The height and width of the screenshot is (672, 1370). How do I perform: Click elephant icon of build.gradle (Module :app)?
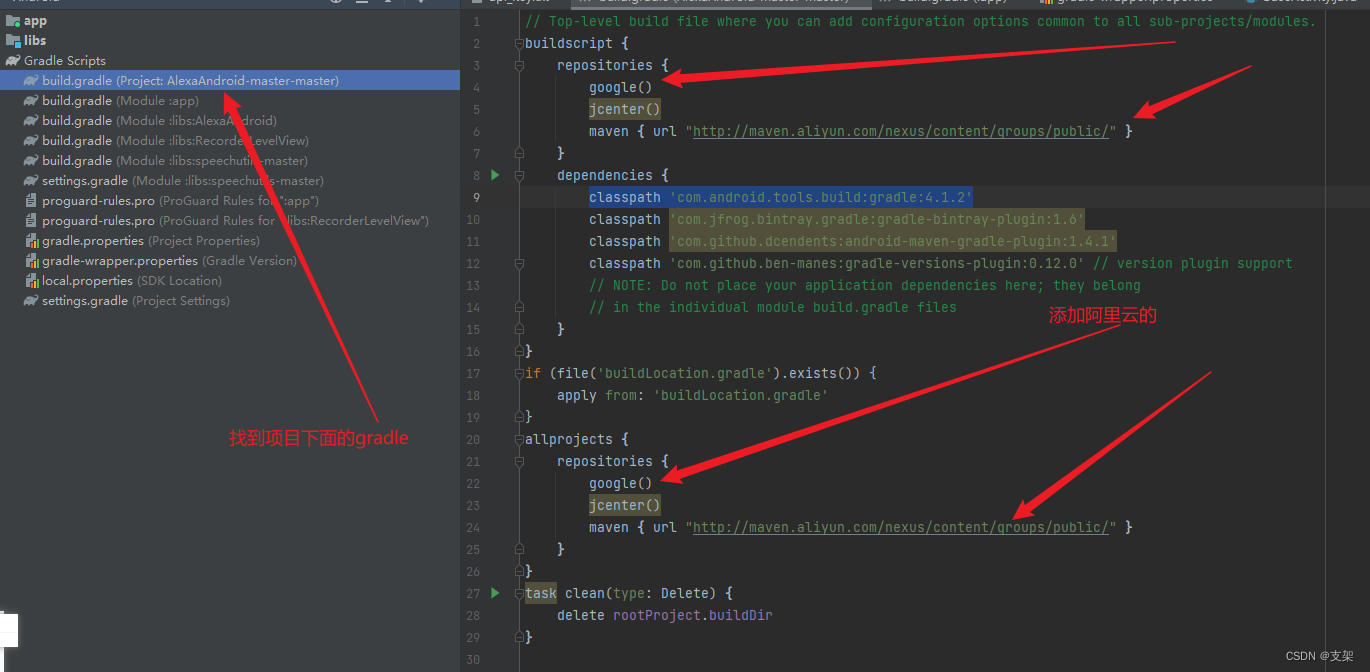[32, 100]
